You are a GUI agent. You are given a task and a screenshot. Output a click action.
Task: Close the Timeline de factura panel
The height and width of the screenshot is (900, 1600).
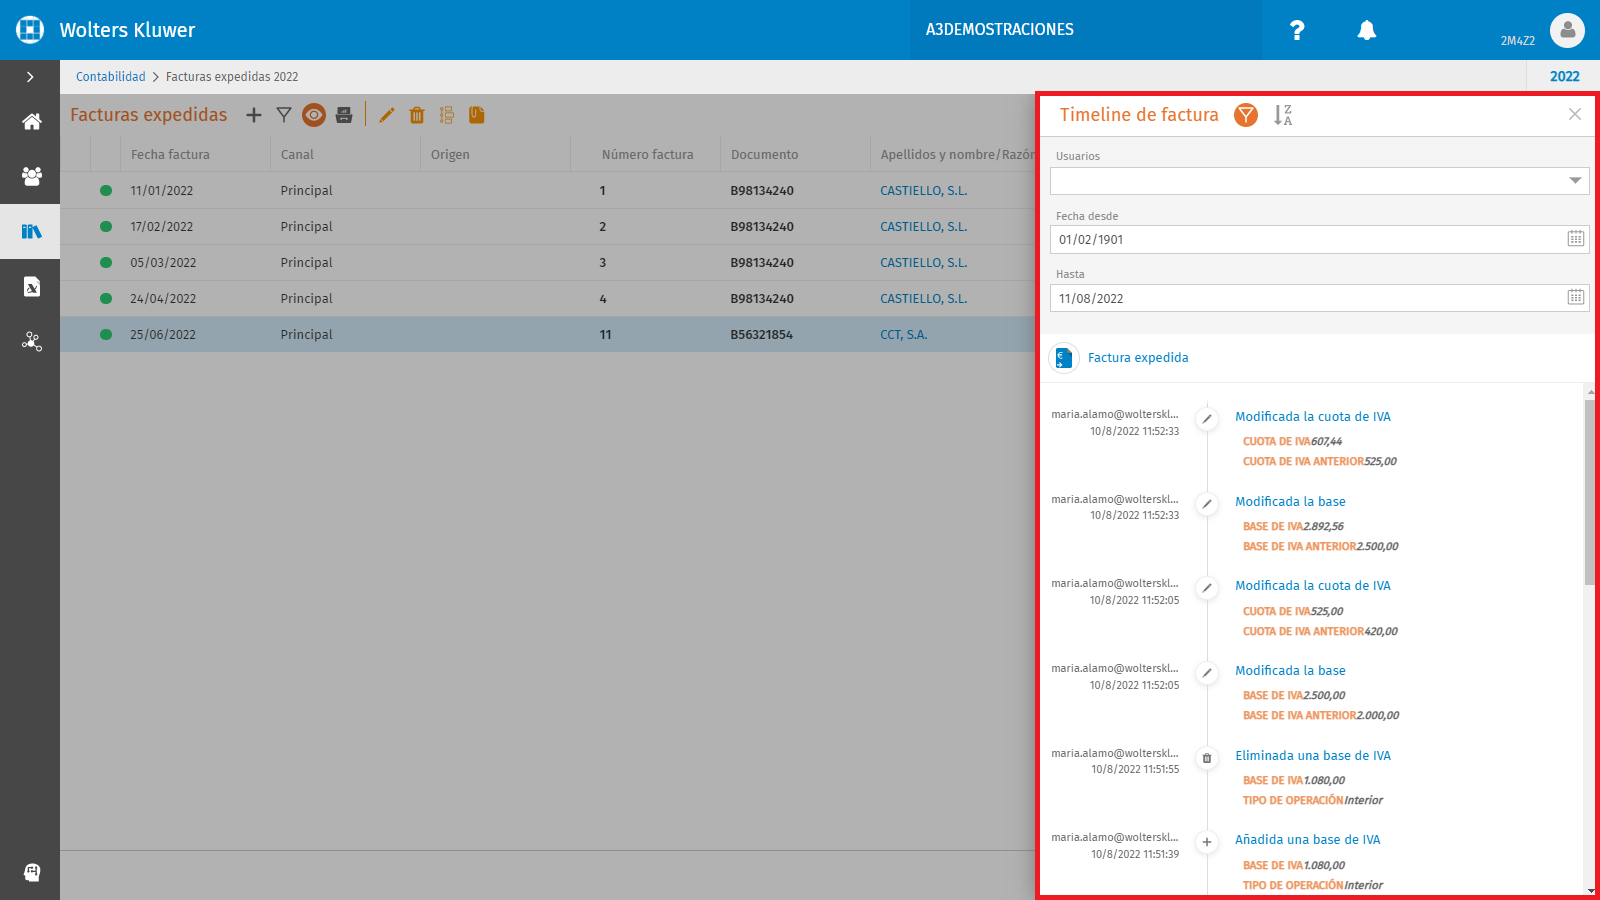(x=1575, y=114)
